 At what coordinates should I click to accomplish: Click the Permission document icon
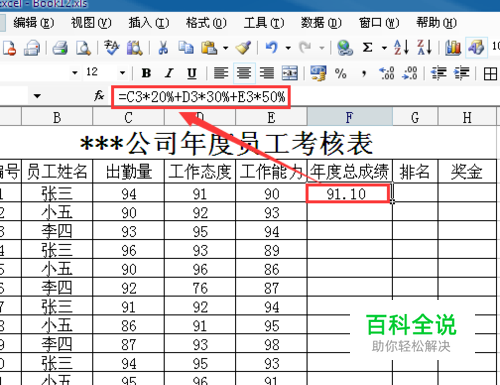tap(9, 48)
